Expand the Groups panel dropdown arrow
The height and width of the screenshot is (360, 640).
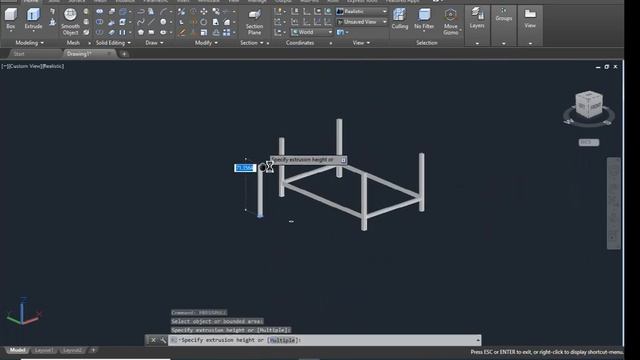coord(504,43)
